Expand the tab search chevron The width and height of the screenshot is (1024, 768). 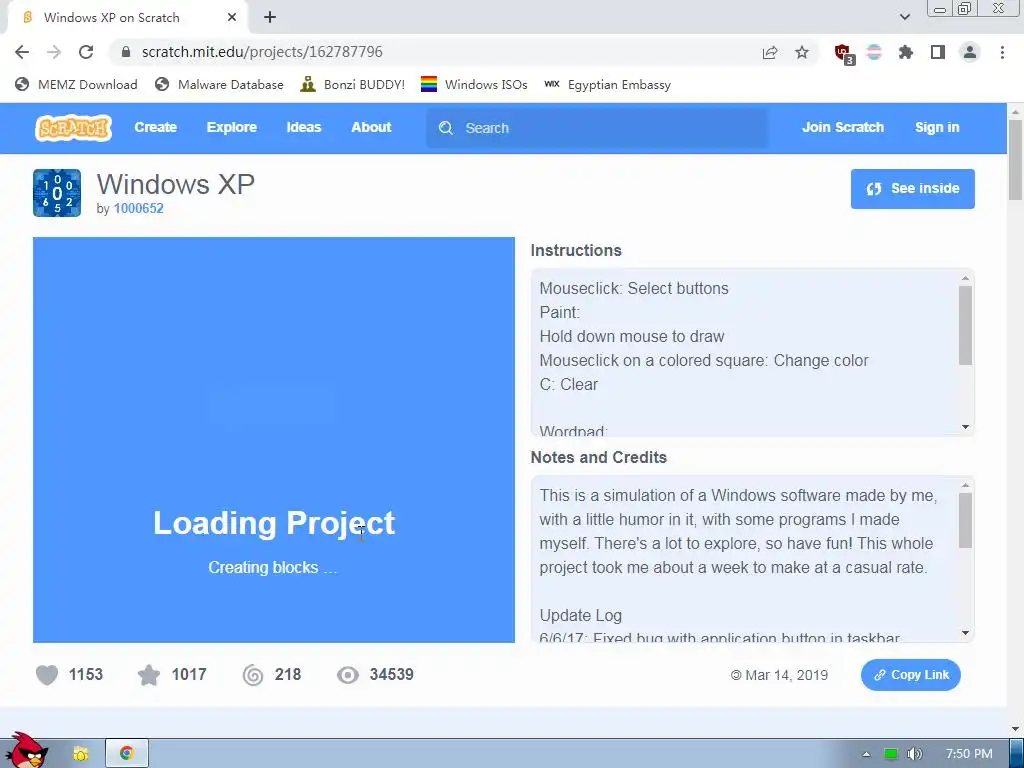click(904, 17)
